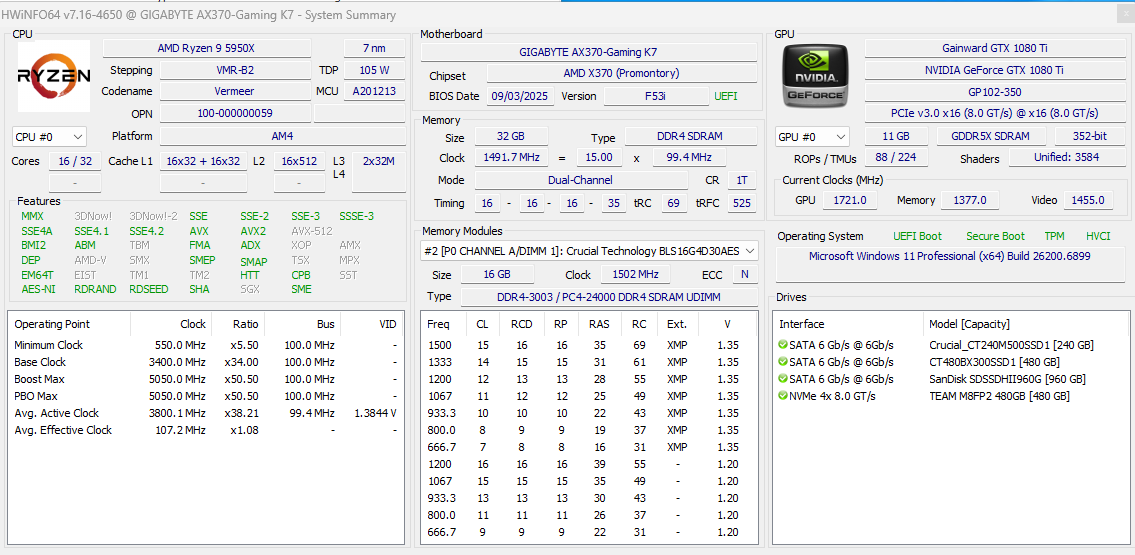Click the NVIDIA GeForce logo image

816,75
